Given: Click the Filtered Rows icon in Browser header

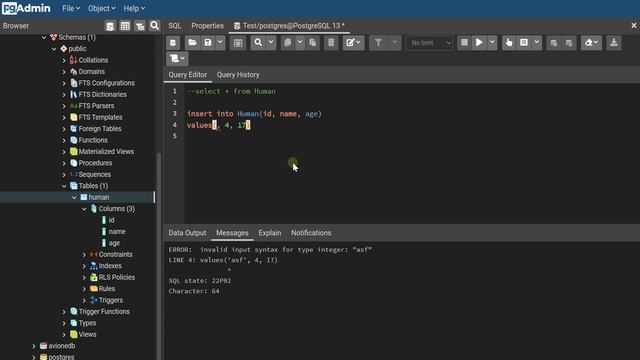Looking at the screenshot, I should [x=140, y=26].
